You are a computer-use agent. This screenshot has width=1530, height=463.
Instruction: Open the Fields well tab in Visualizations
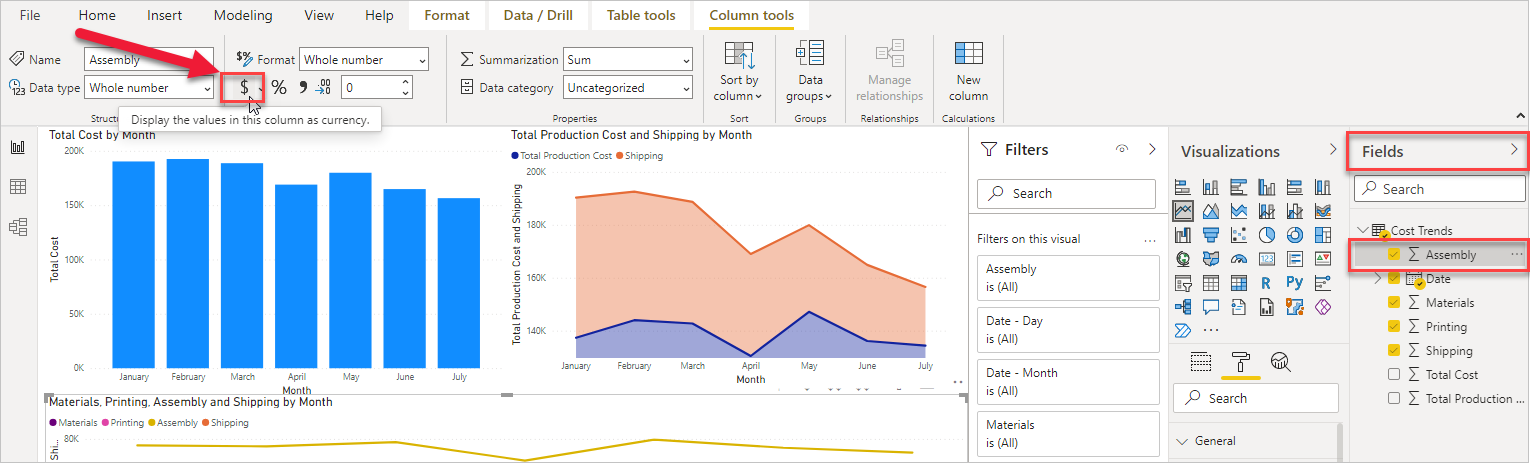(x=1201, y=362)
